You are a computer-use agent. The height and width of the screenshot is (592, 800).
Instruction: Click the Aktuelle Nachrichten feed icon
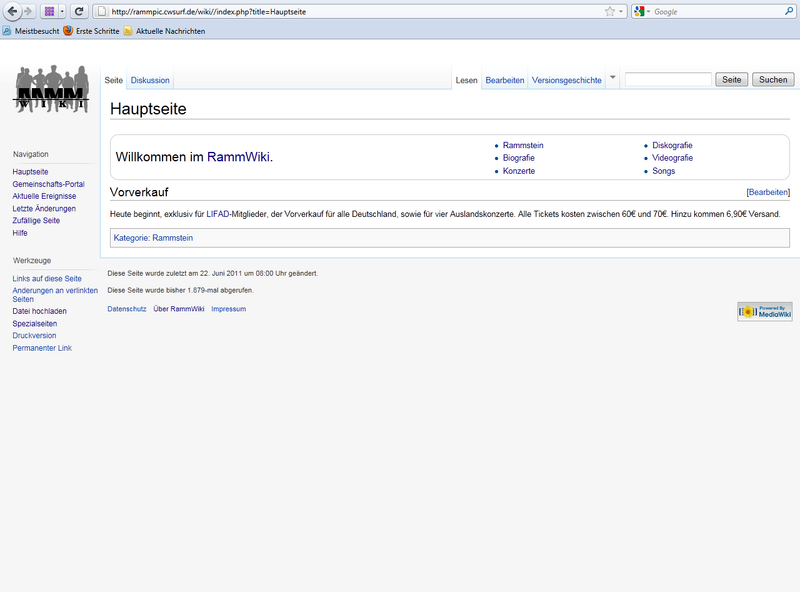point(126,30)
